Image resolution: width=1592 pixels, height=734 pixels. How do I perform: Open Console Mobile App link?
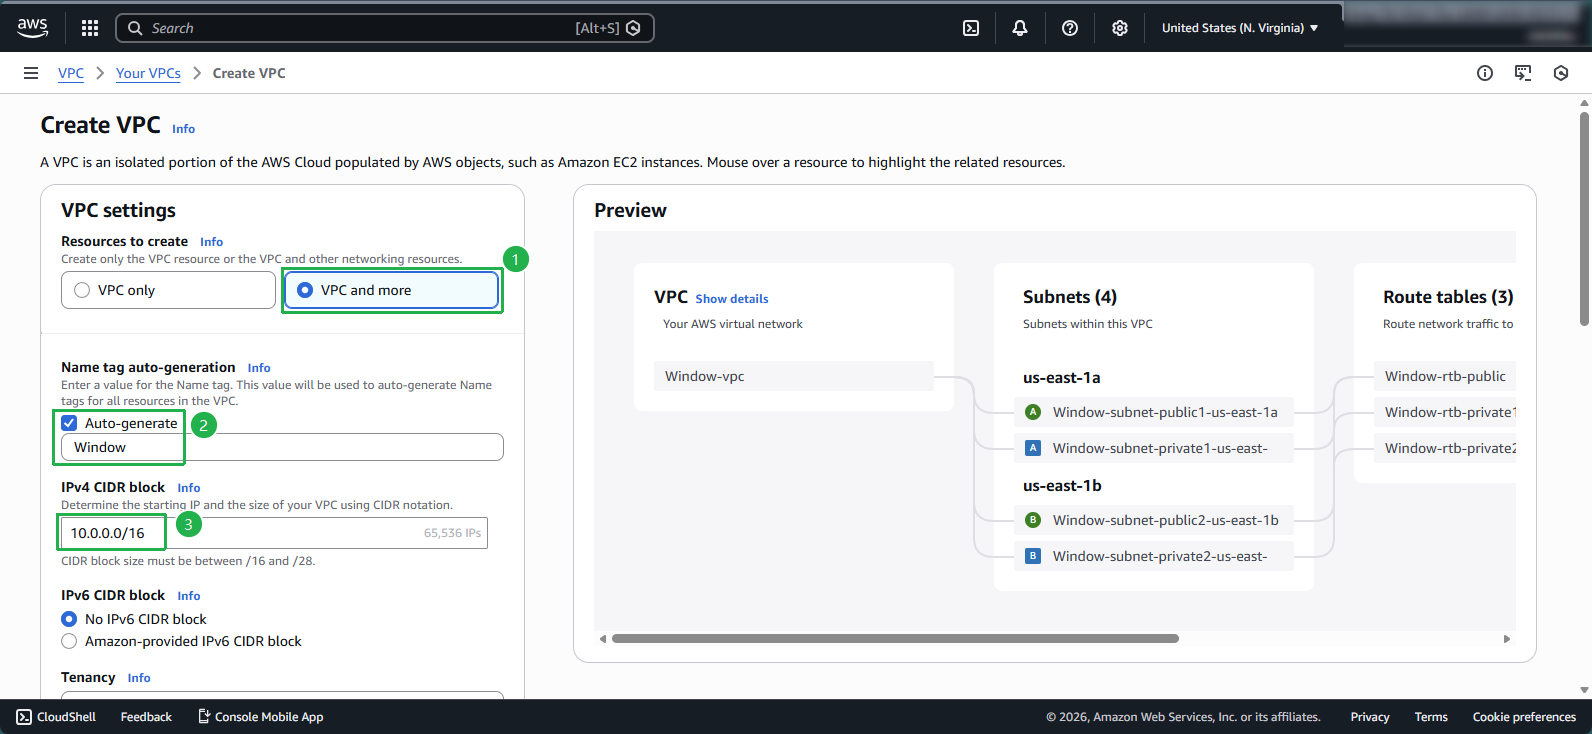click(x=260, y=717)
